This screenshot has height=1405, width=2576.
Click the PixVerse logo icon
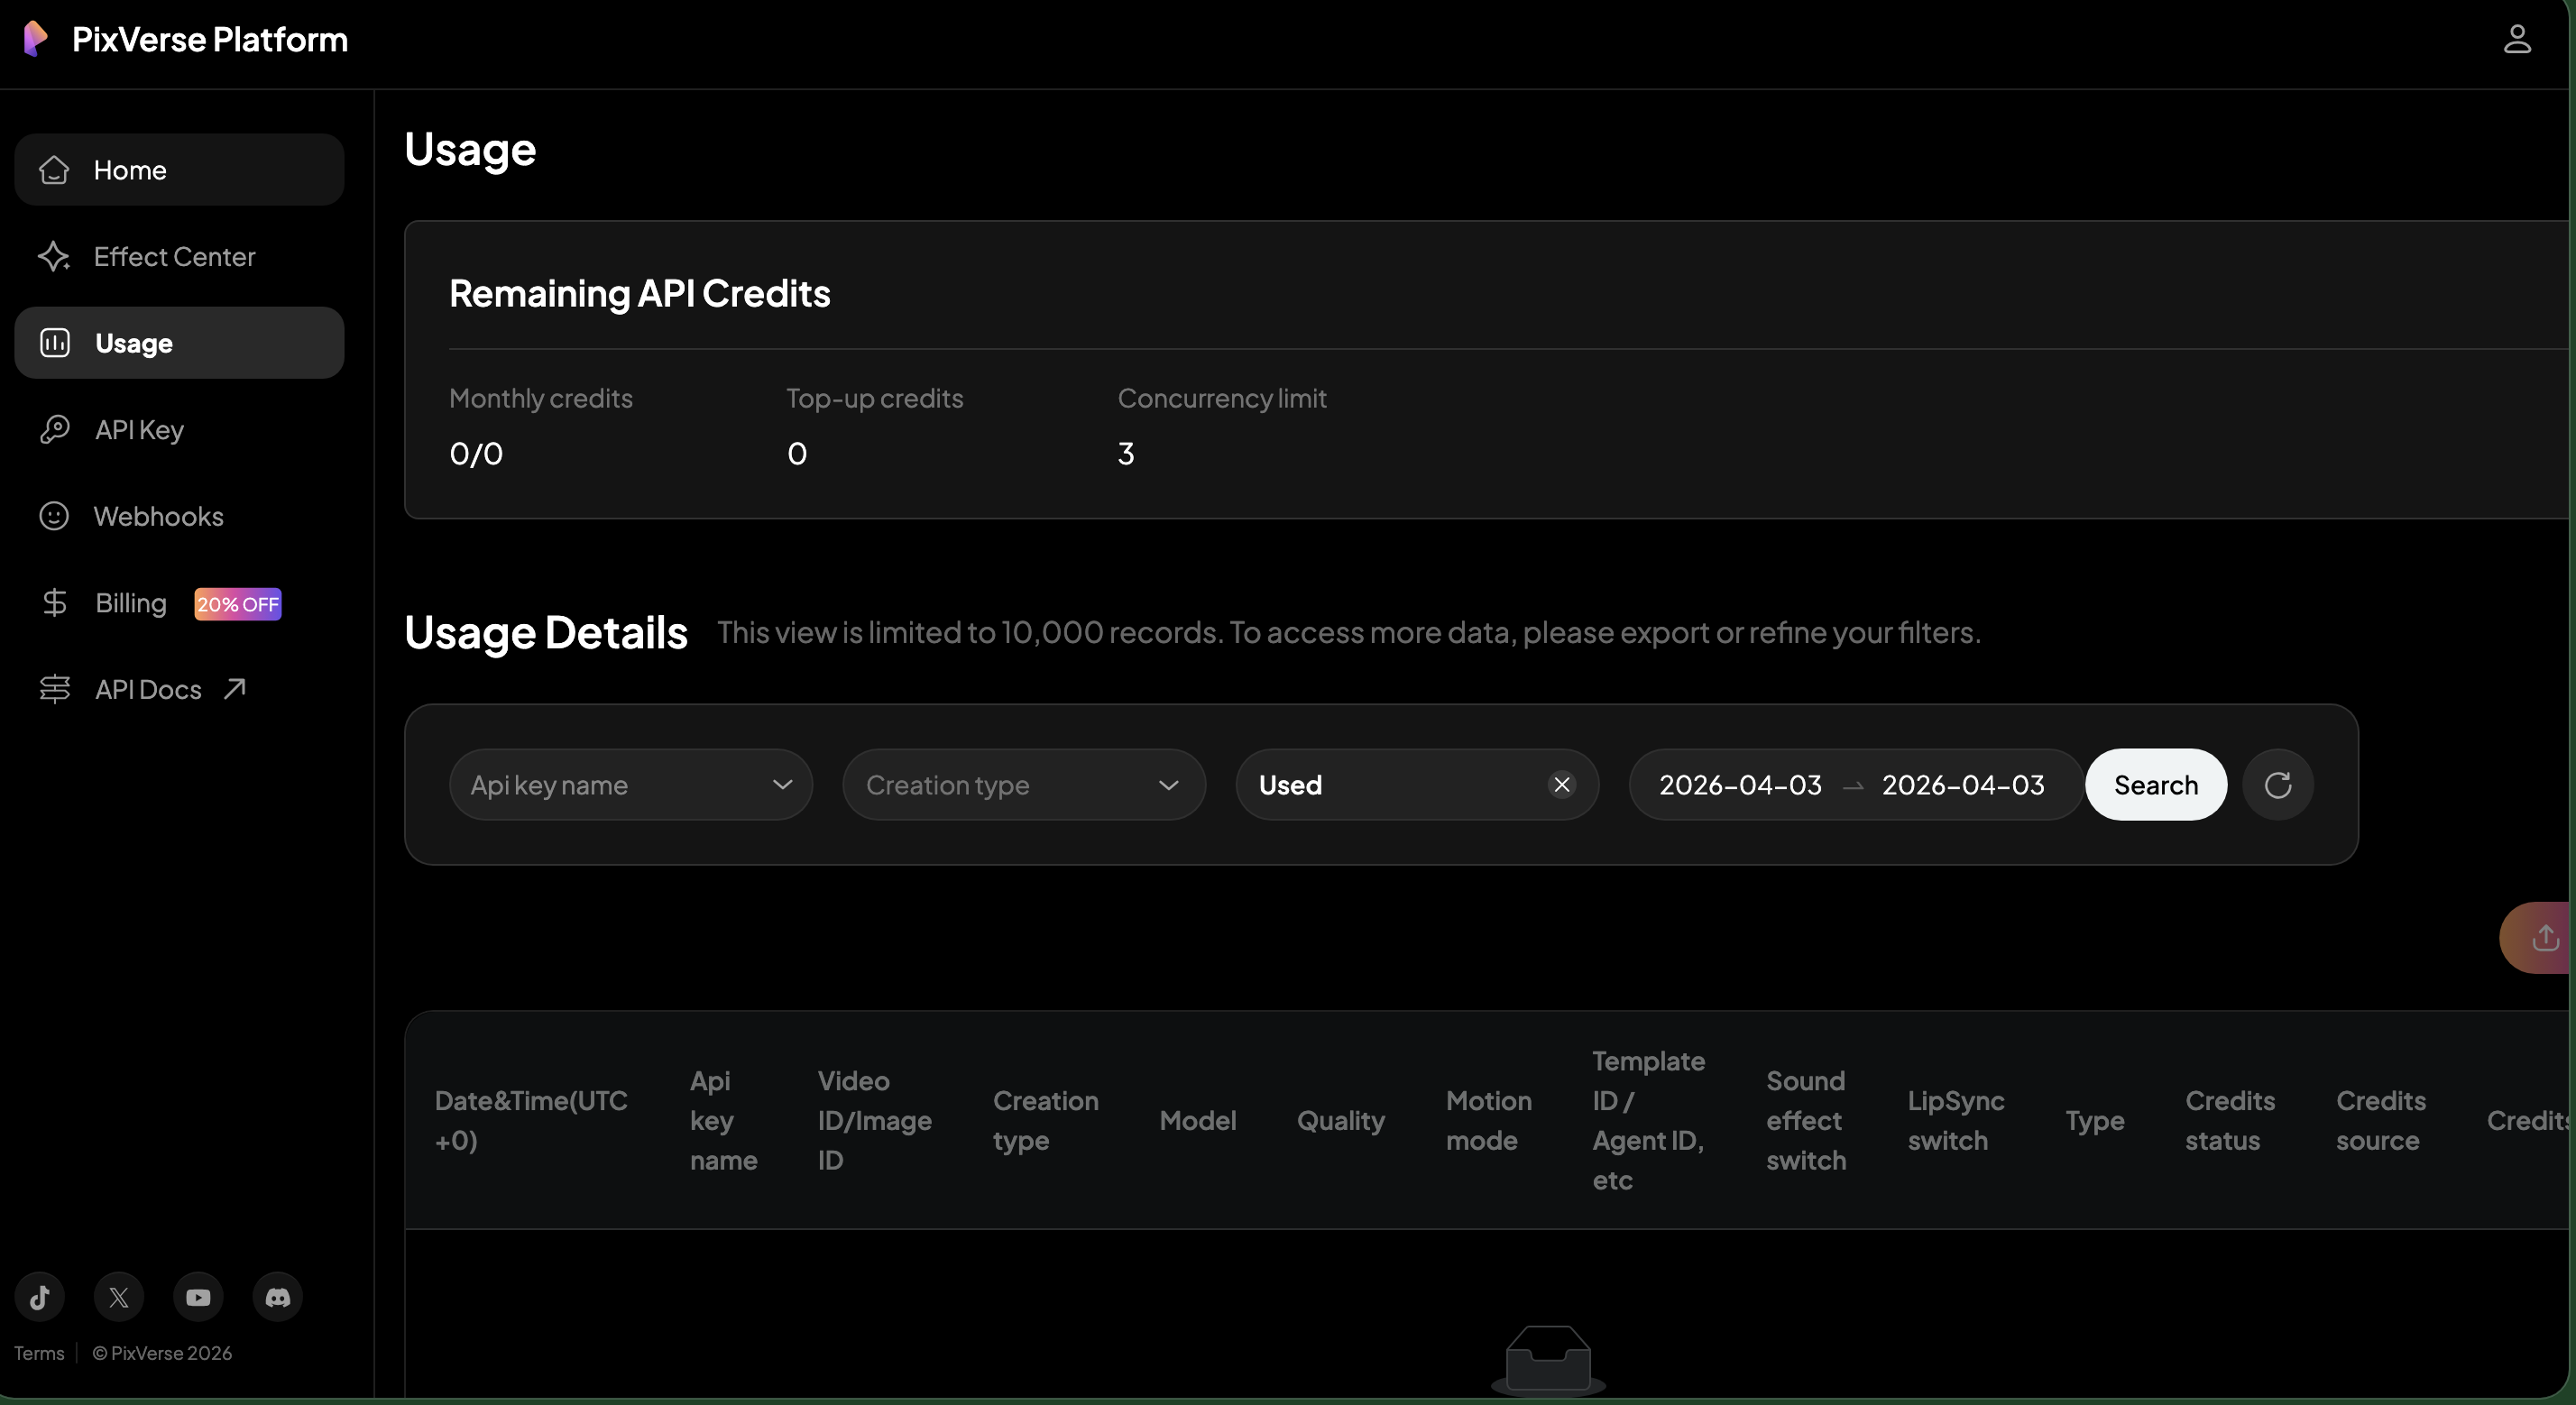(x=35, y=39)
